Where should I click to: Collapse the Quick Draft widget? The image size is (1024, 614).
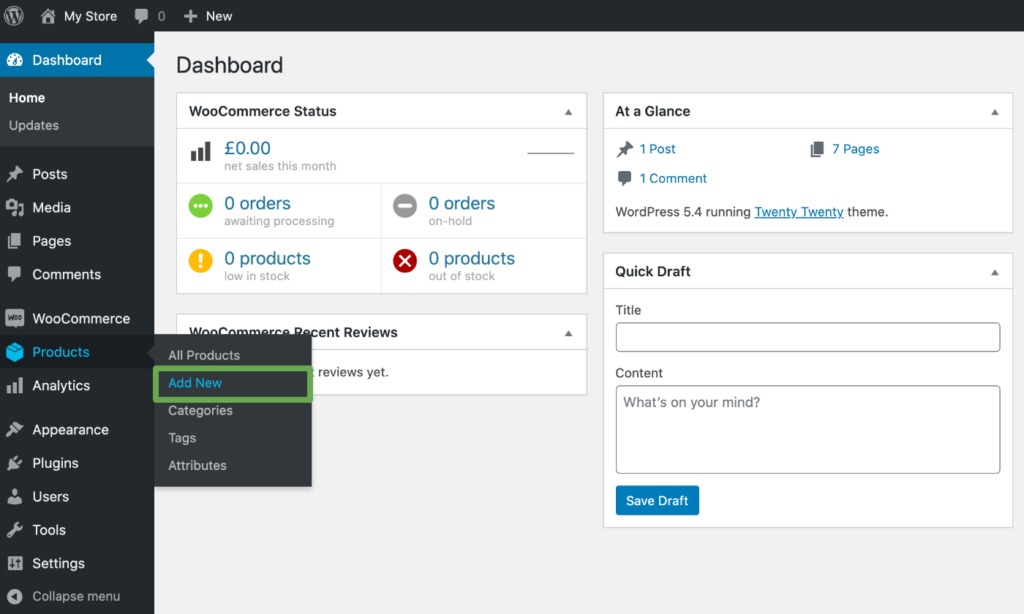tap(994, 271)
